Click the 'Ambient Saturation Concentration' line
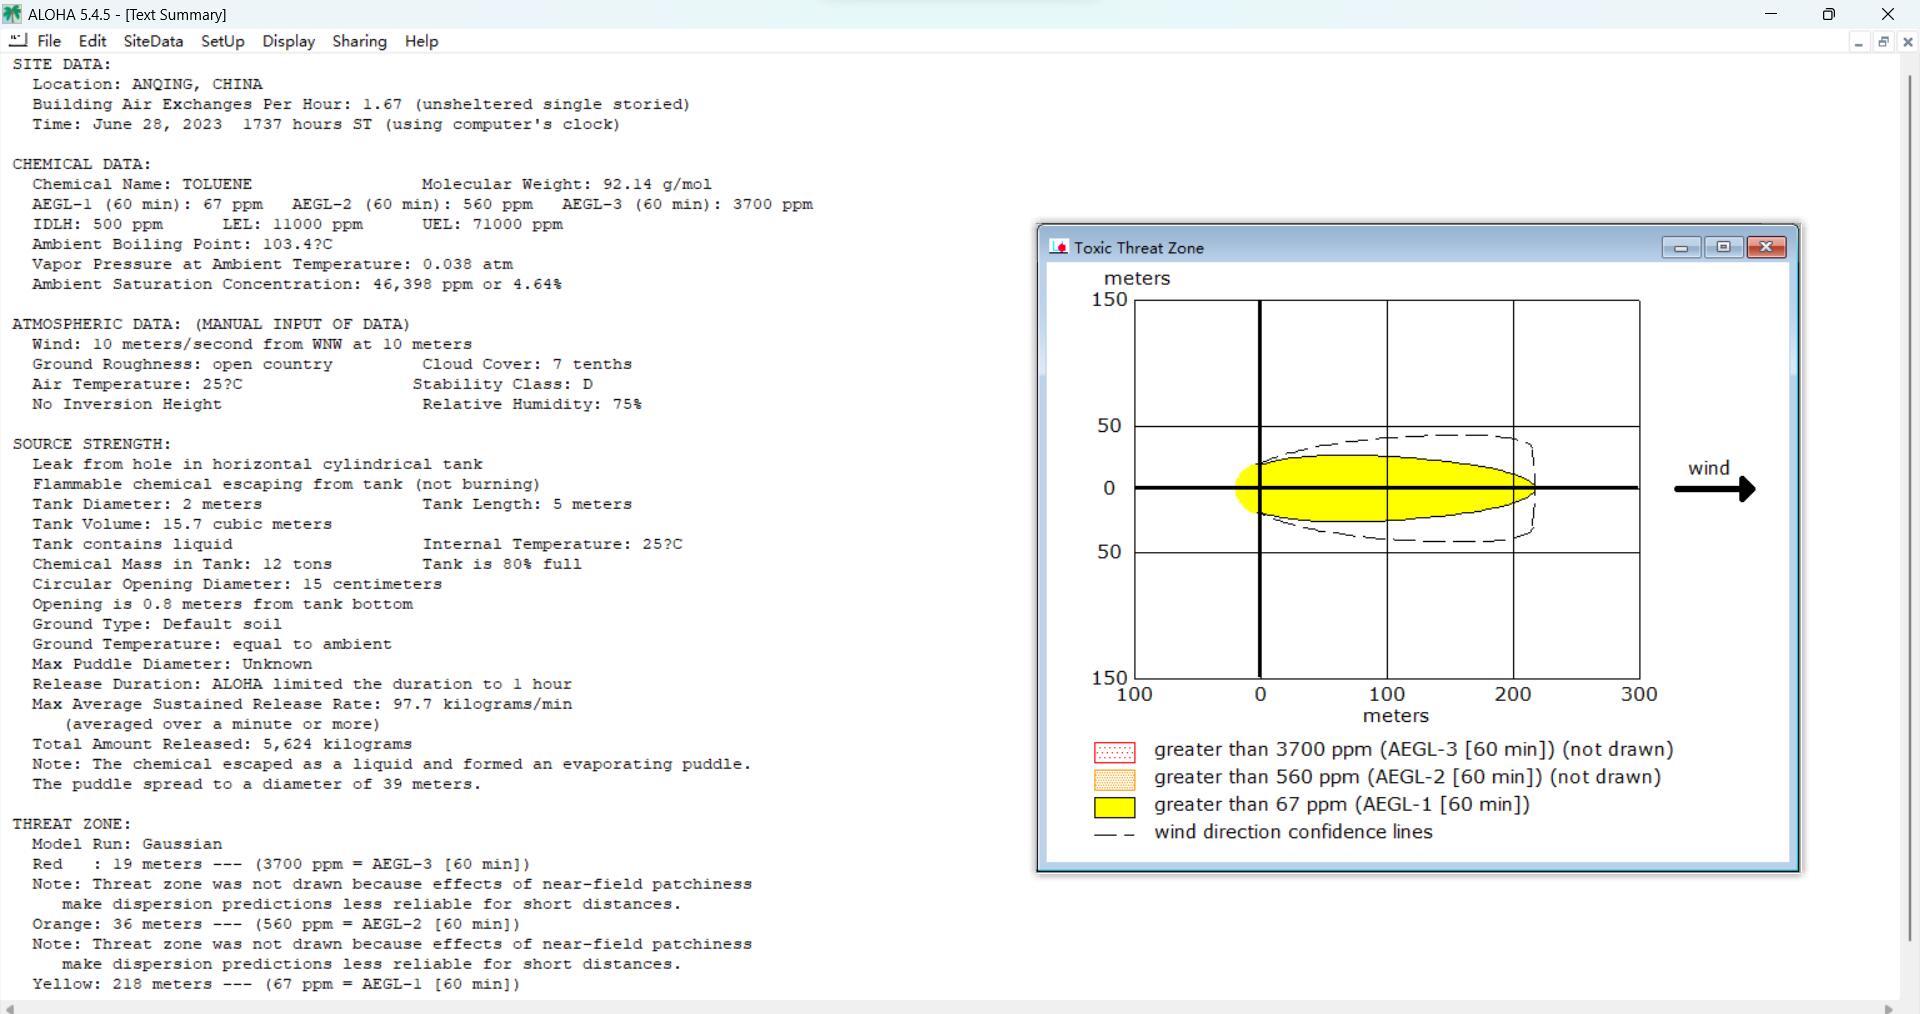Screen dimensions: 1920x1014 (297, 284)
